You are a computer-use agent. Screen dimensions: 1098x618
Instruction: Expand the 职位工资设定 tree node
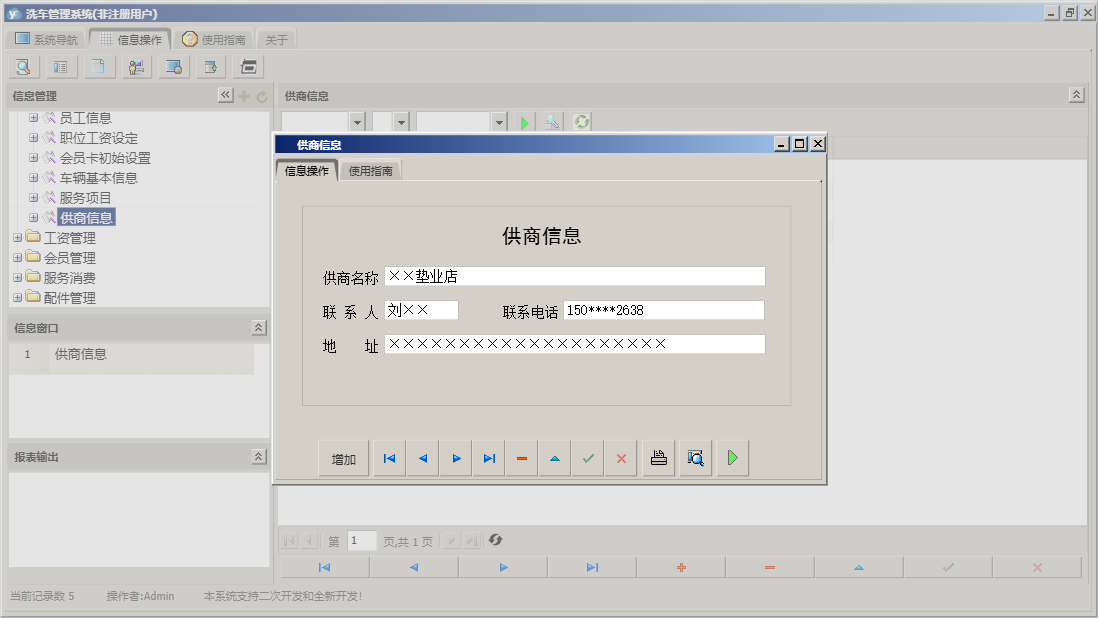click(33, 138)
